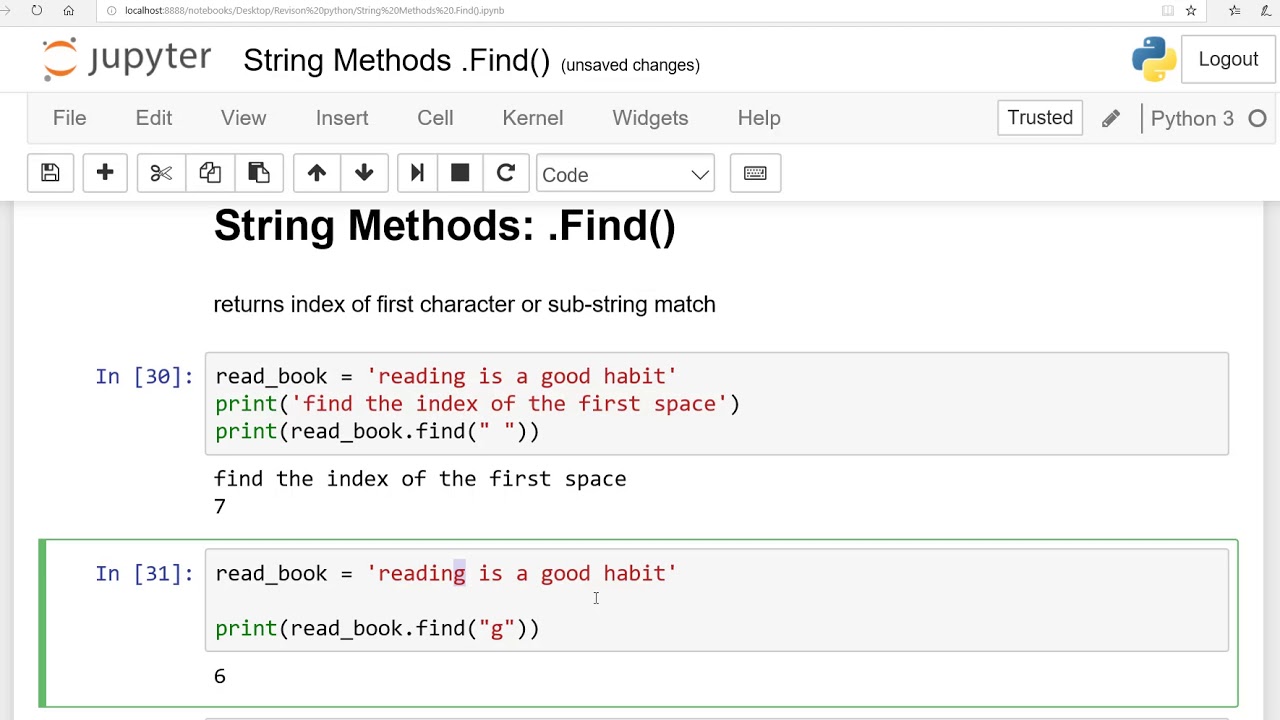The width and height of the screenshot is (1280, 720).
Task: Click the Jupyter logo link
Action: [x=127, y=59]
